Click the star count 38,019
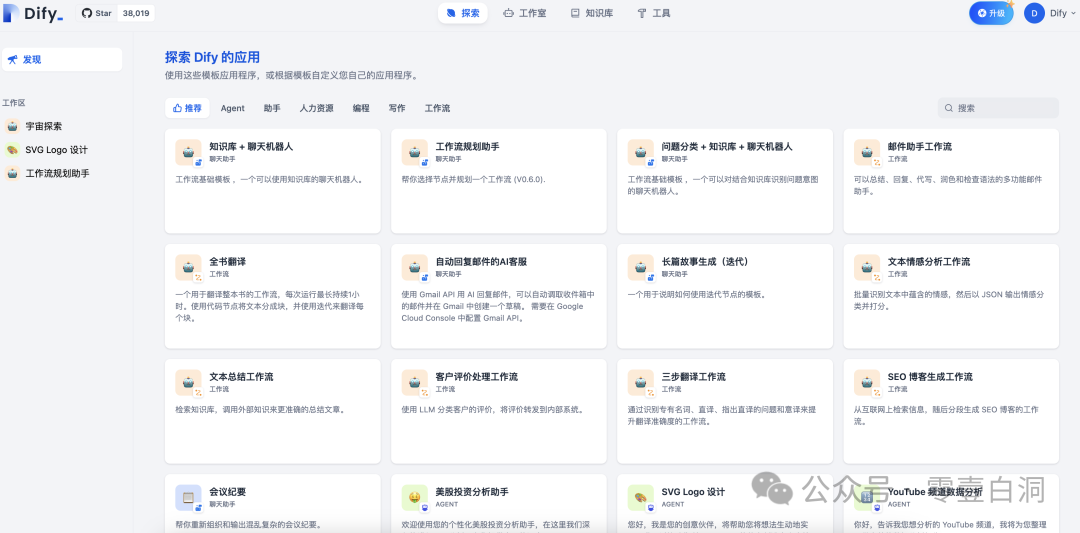The image size is (1080, 533). pos(136,13)
